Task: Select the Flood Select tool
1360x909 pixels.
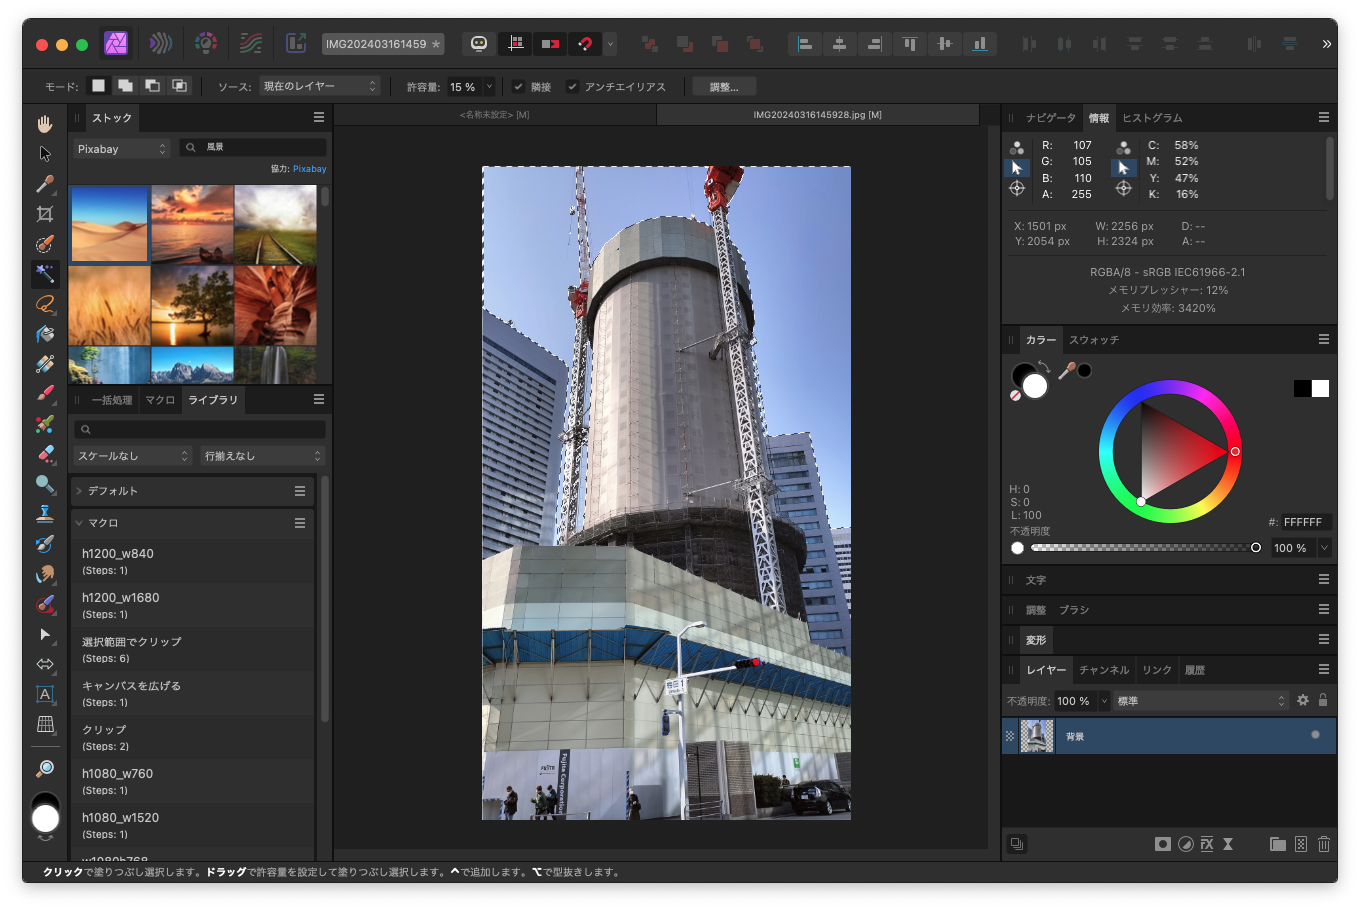Action: click(45, 274)
